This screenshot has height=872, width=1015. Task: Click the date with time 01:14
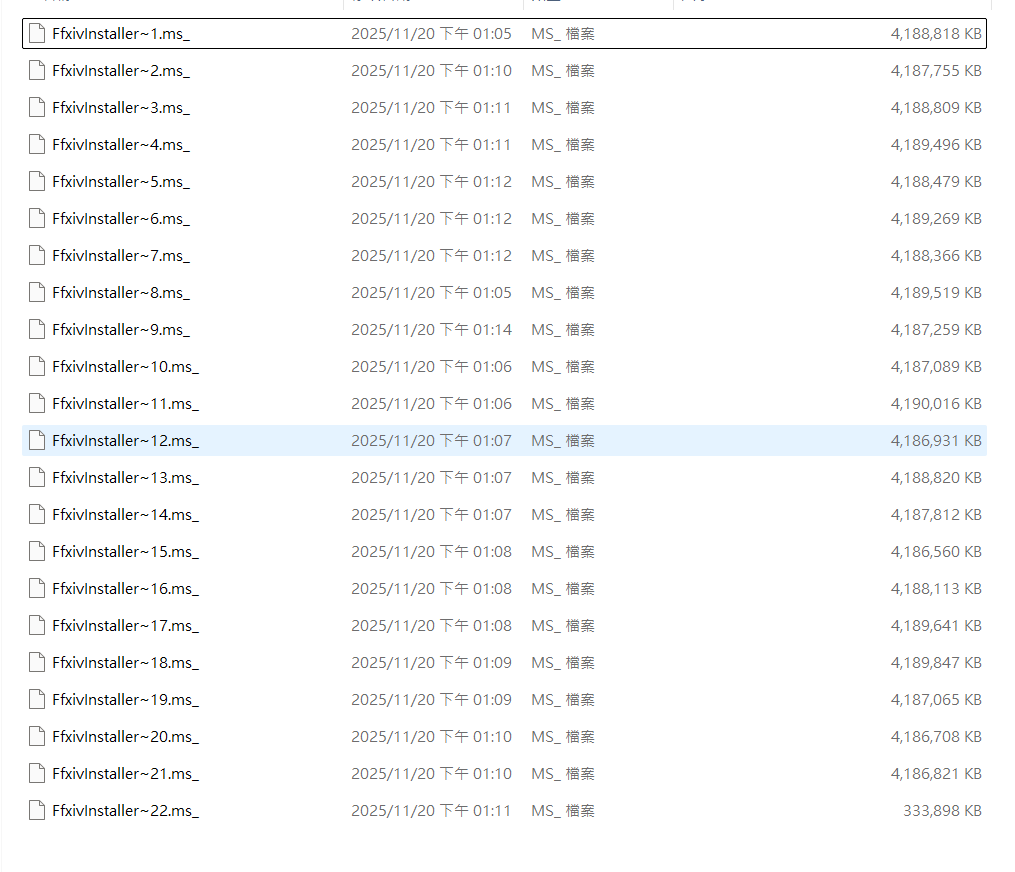(x=431, y=330)
